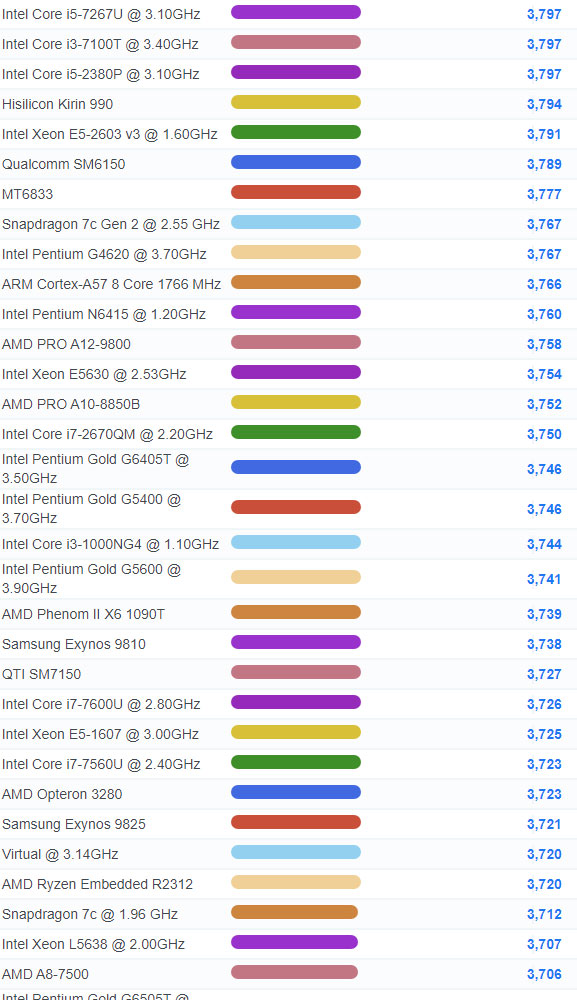Select Intel Pentium G4620 @ 3.70GHz
The height and width of the screenshot is (1000, 577).
coord(104,254)
